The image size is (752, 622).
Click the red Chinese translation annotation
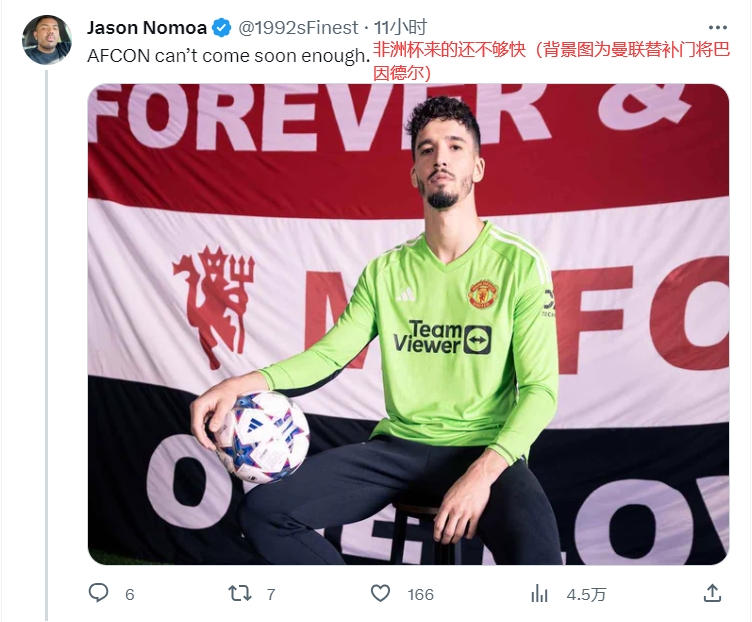coord(552,61)
